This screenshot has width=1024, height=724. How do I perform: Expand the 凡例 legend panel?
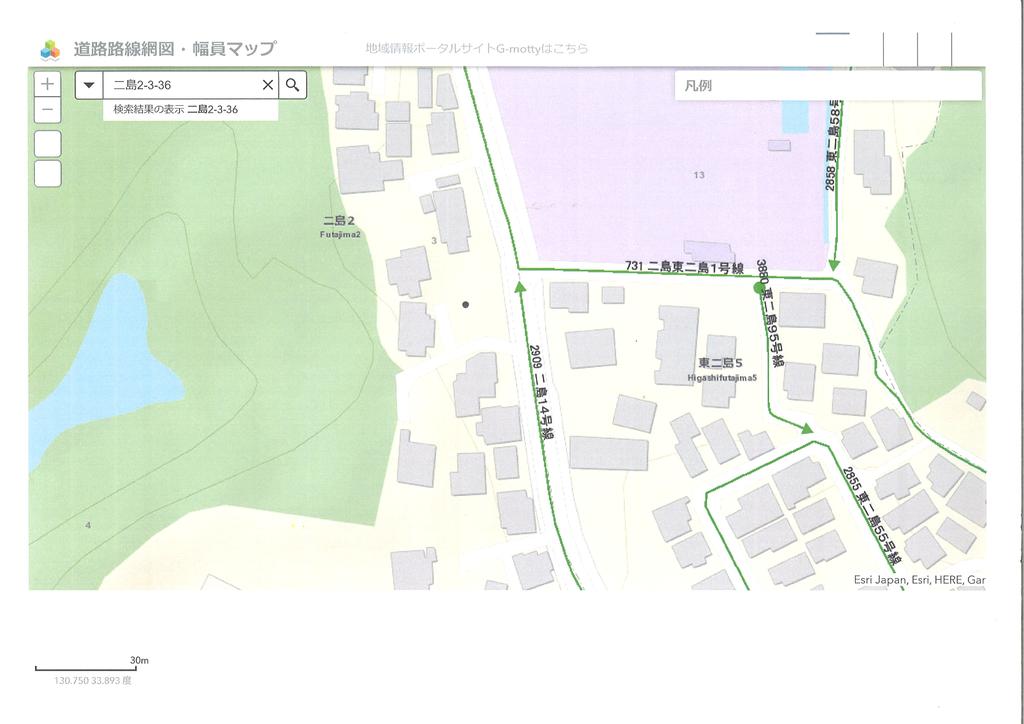[x=828, y=86]
